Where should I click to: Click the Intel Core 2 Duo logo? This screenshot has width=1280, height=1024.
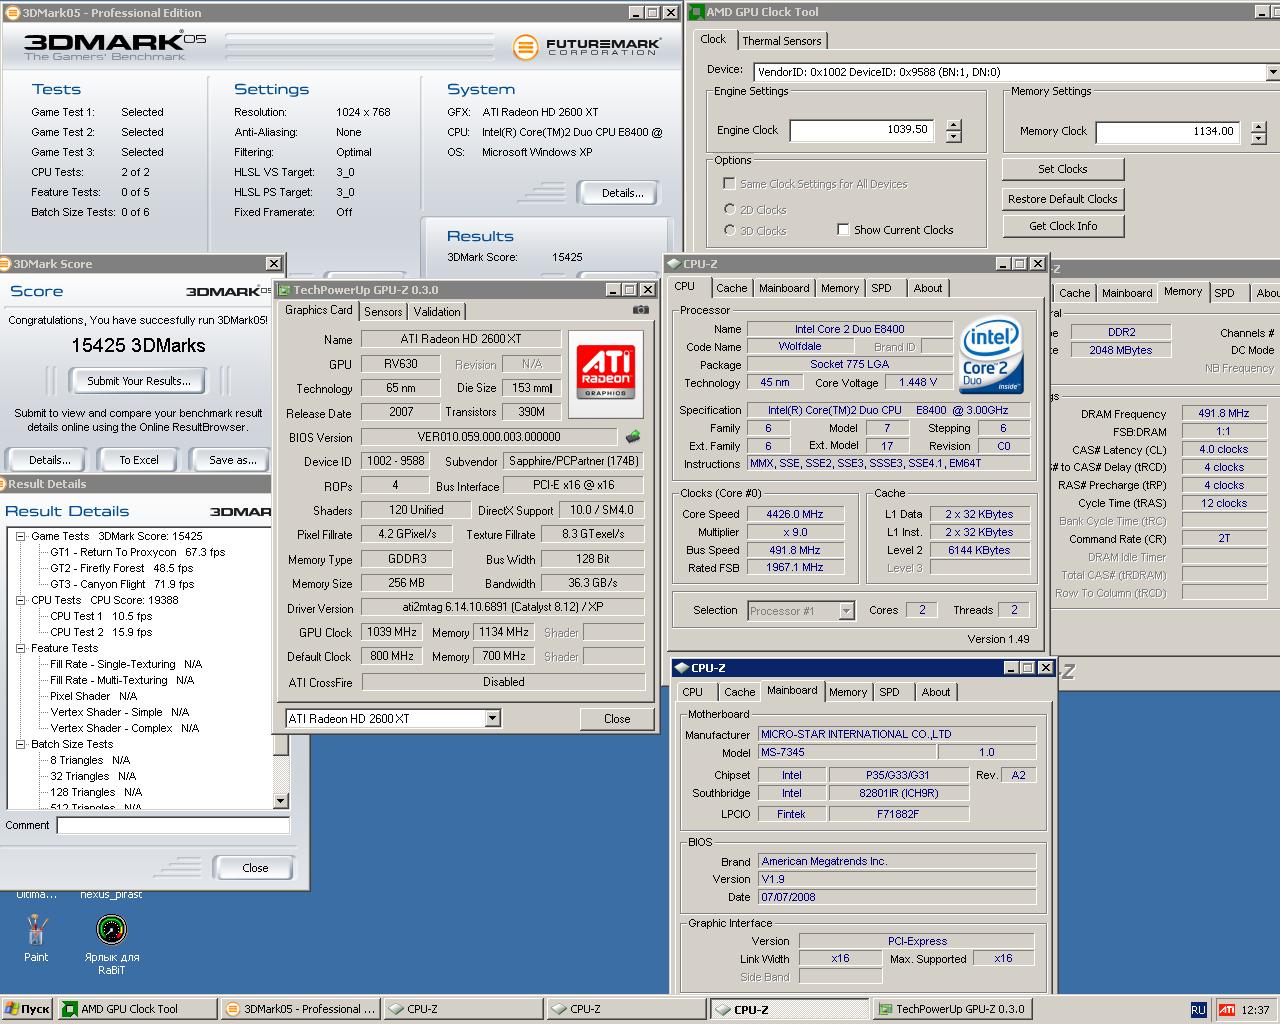tap(991, 356)
